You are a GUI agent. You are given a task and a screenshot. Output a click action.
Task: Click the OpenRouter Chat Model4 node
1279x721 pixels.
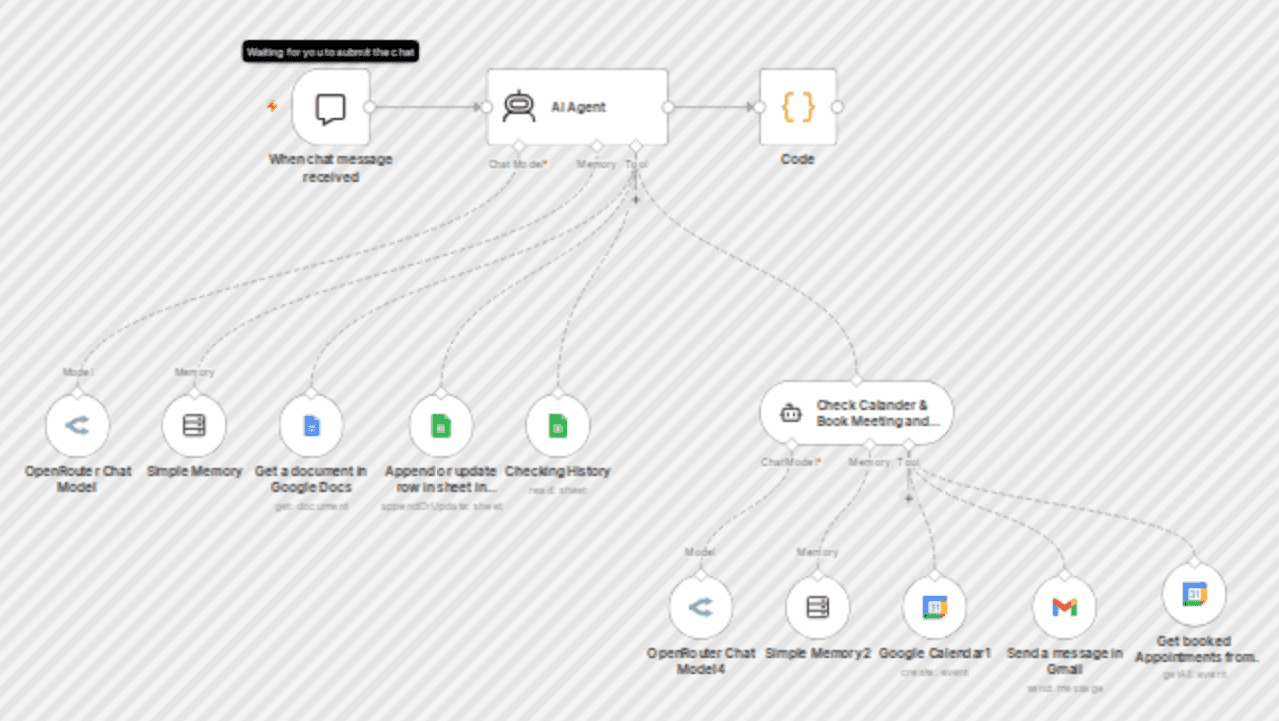click(700, 607)
